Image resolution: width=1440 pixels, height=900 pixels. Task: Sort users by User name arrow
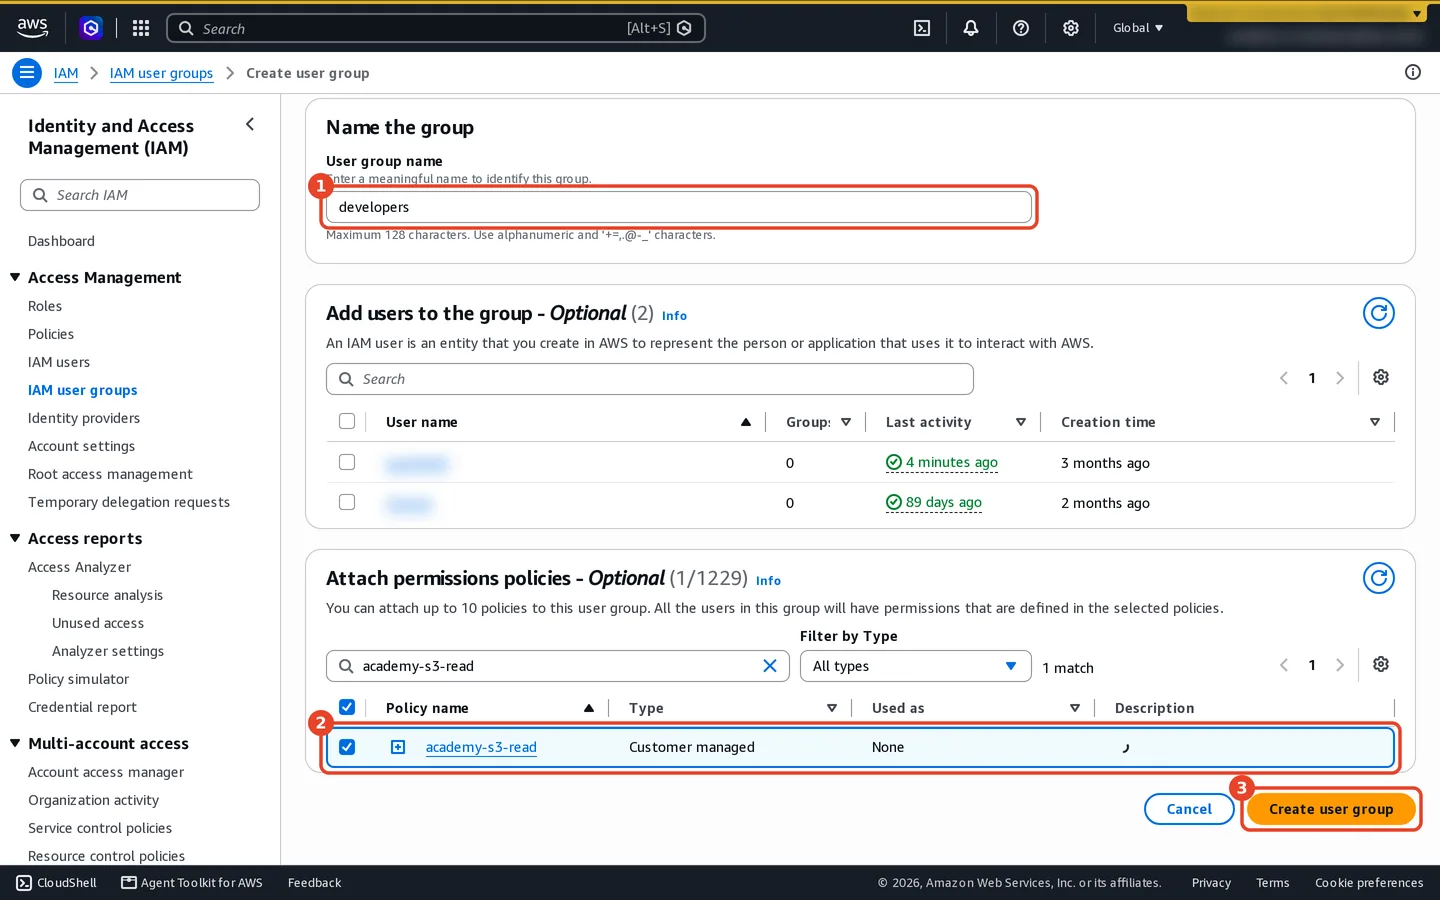click(x=746, y=422)
